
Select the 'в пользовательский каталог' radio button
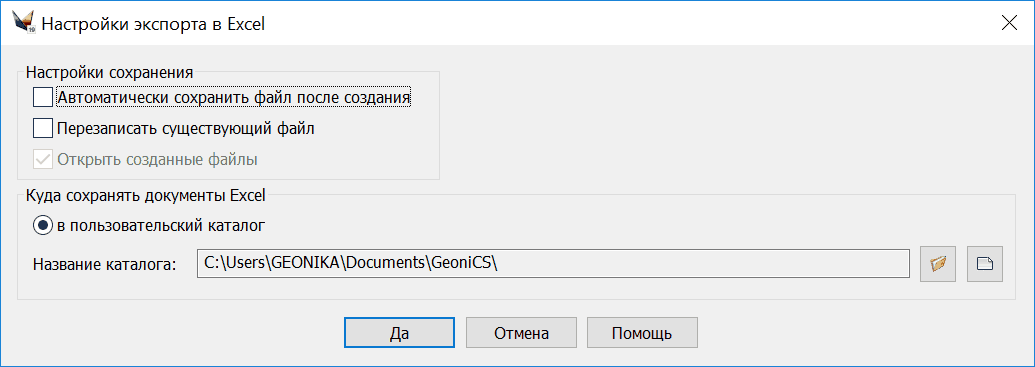43,225
